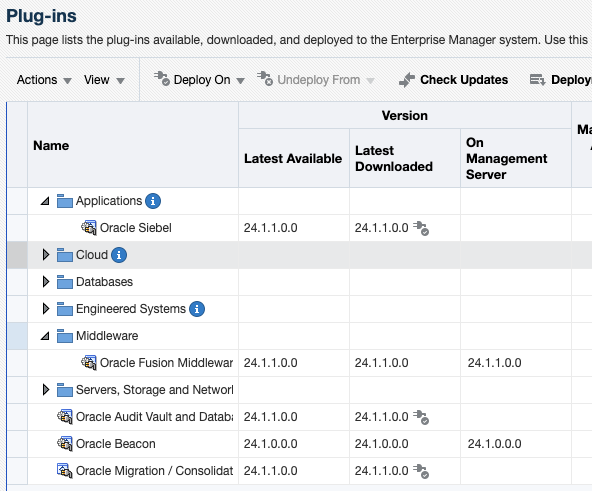This screenshot has width=592, height=491.
Task: Select the Oracle Beacon plug-in row
Action: [x=300, y=444]
